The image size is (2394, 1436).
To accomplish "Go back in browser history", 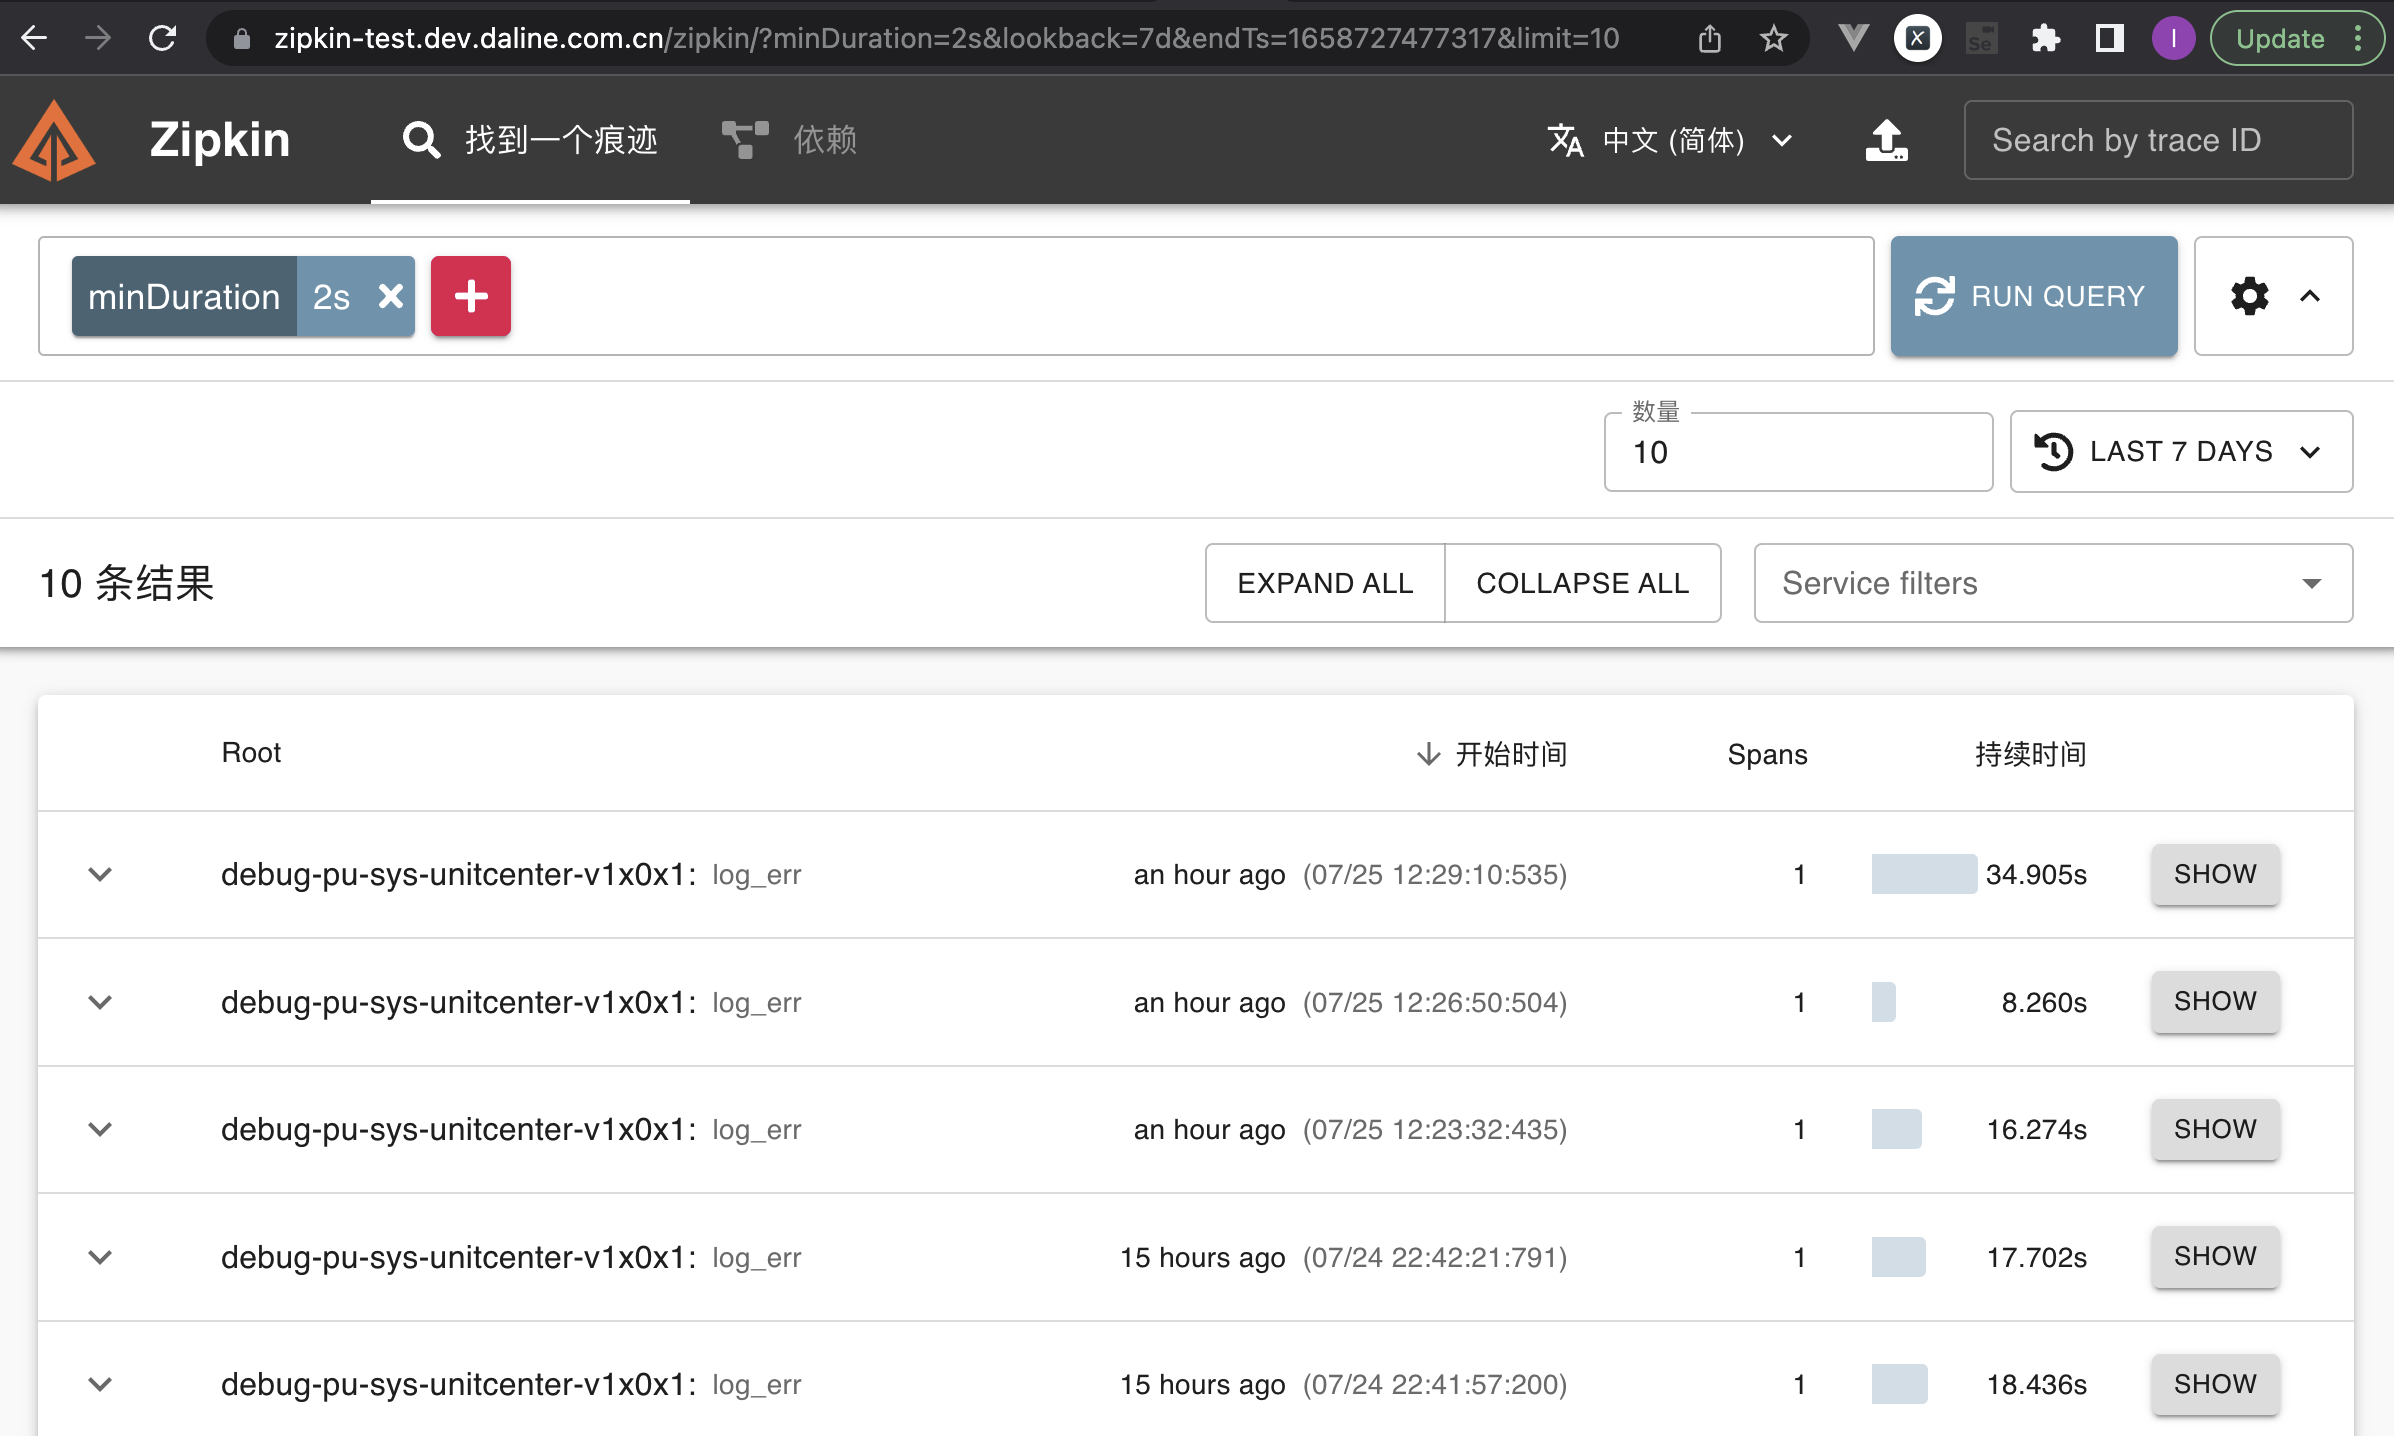I will [x=34, y=38].
